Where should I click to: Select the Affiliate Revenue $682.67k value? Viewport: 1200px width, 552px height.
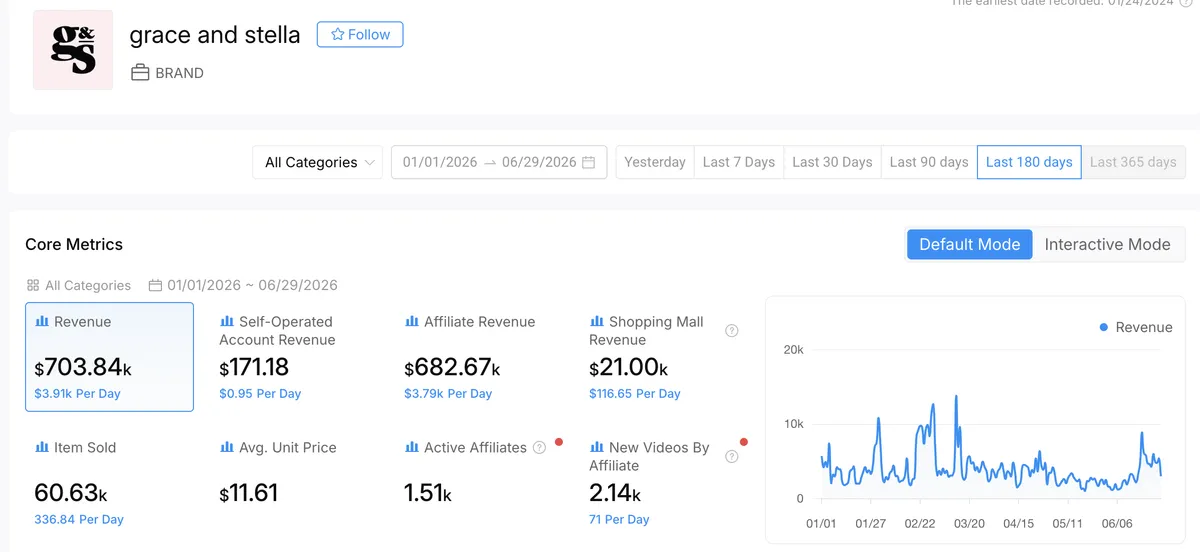click(452, 368)
